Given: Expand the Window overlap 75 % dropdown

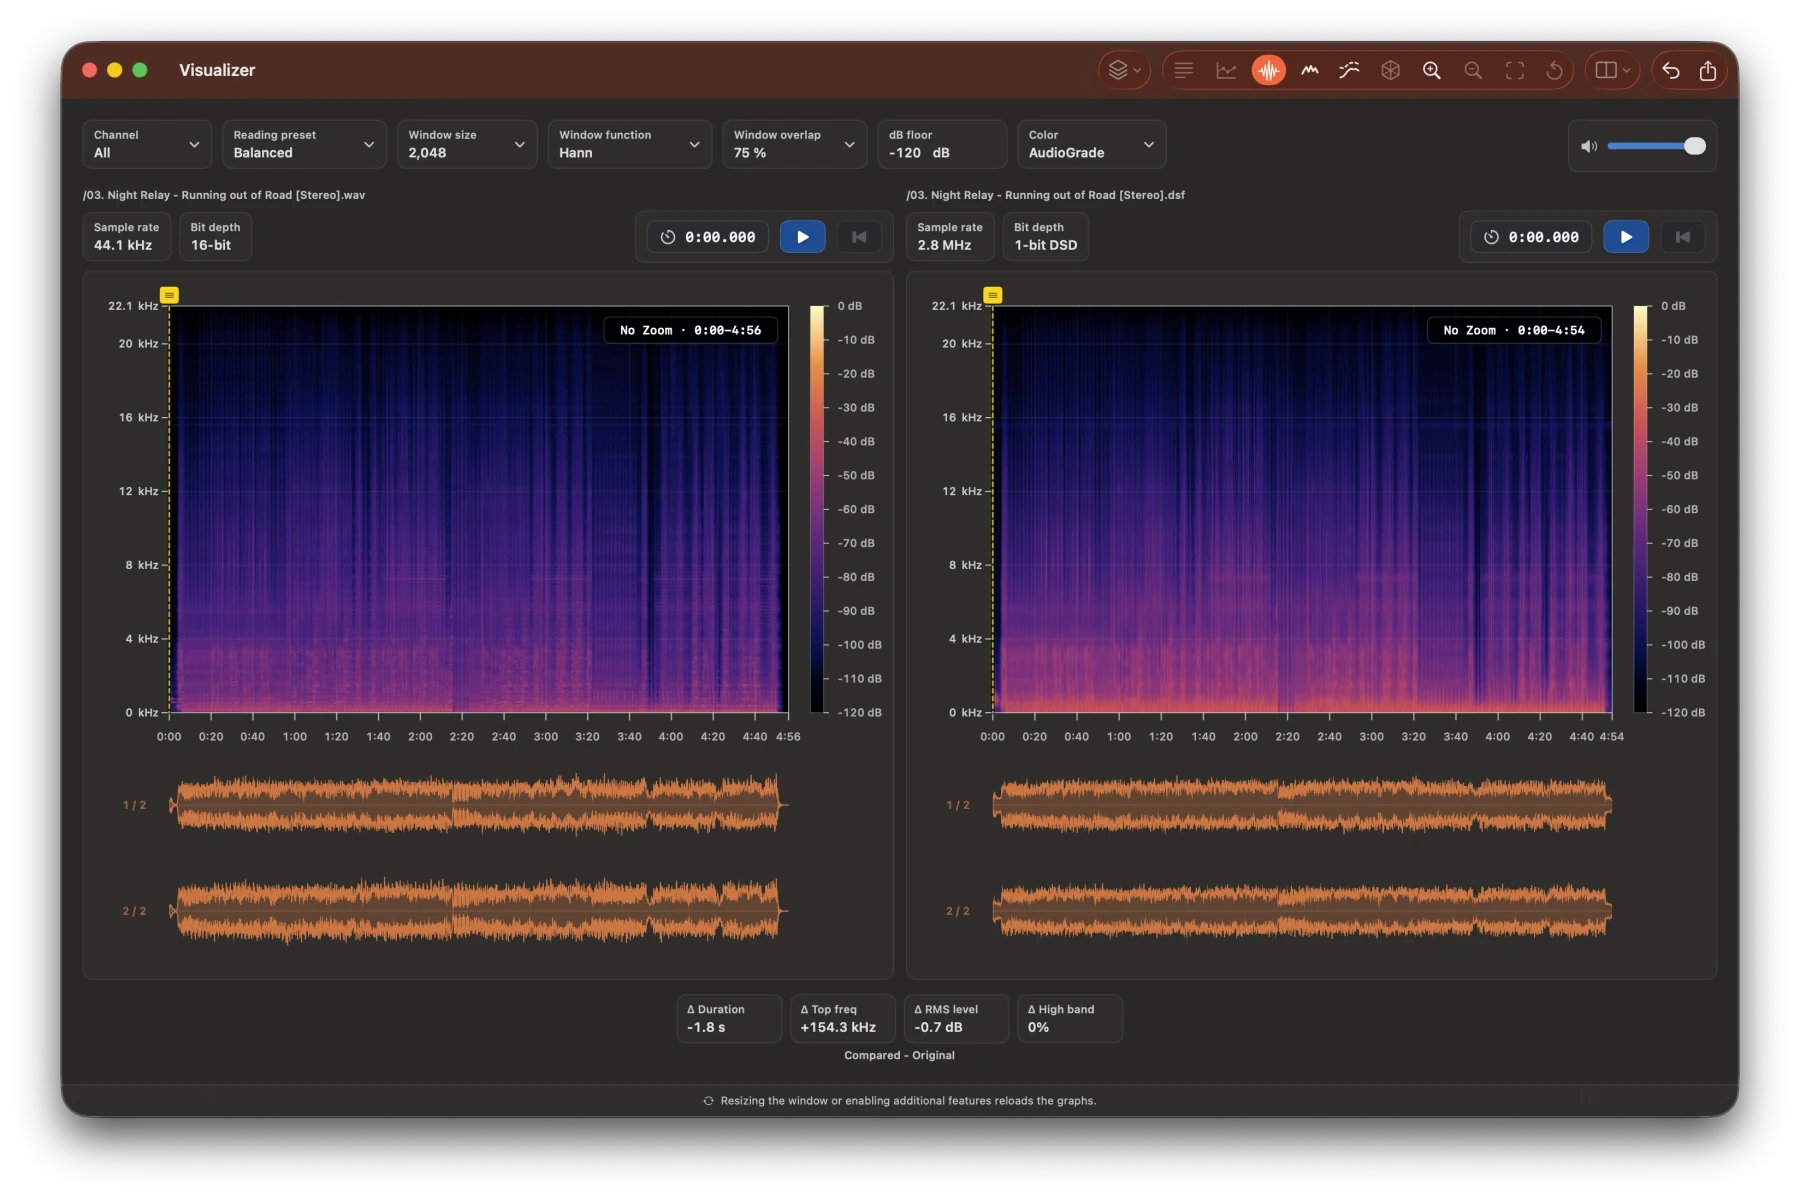Looking at the screenshot, I should [x=794, y=144].
